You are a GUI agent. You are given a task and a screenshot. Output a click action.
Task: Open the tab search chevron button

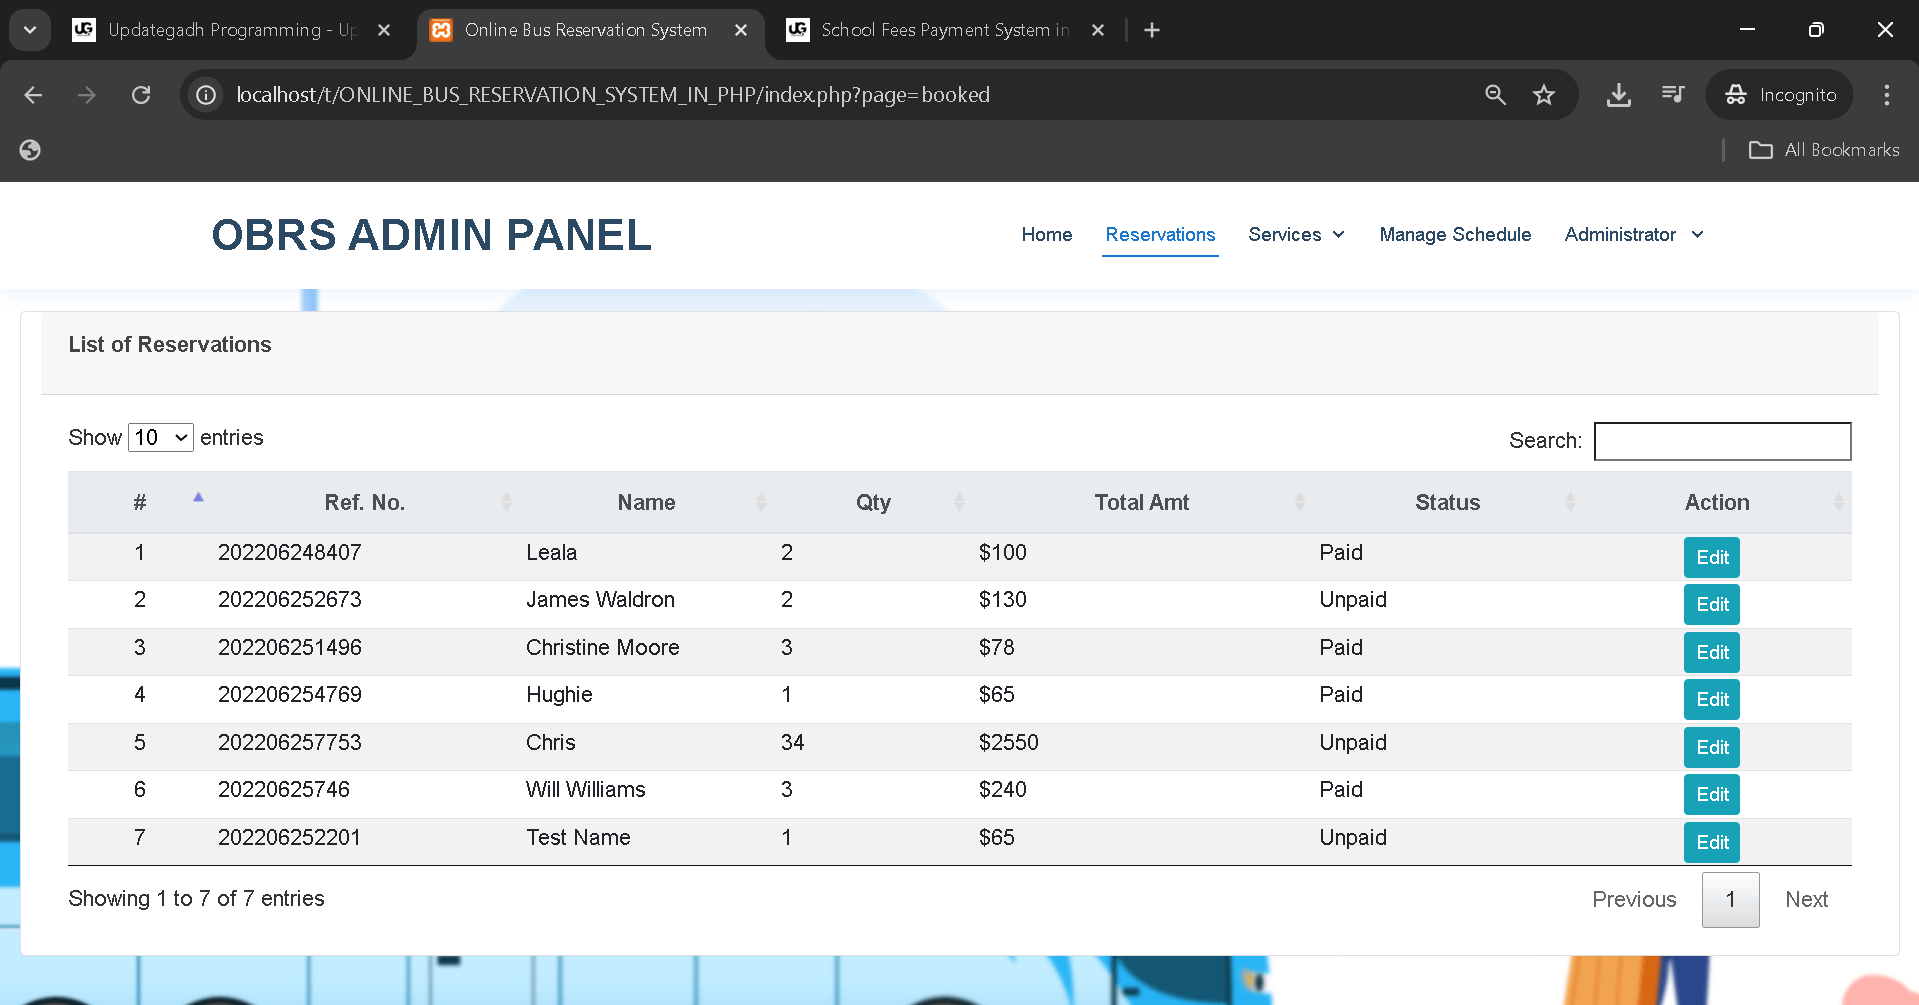(x=30, y=30)
